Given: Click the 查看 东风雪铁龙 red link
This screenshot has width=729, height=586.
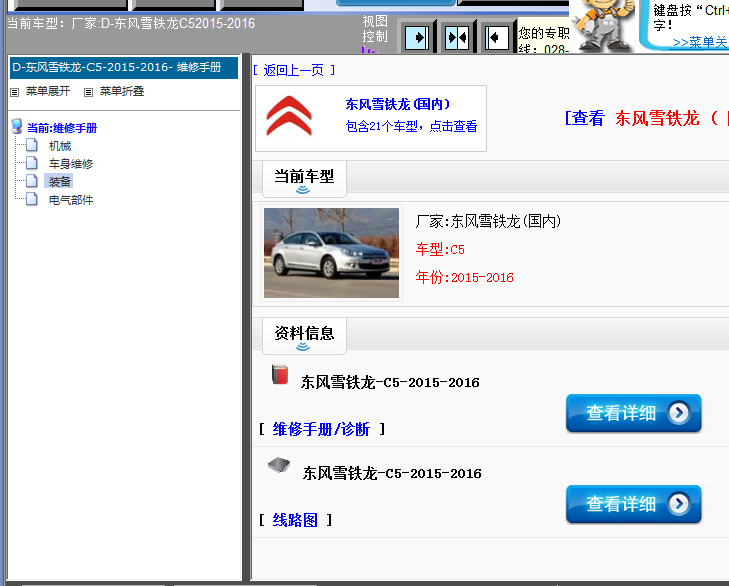Looking at the screenshot, I should (646, 118).
